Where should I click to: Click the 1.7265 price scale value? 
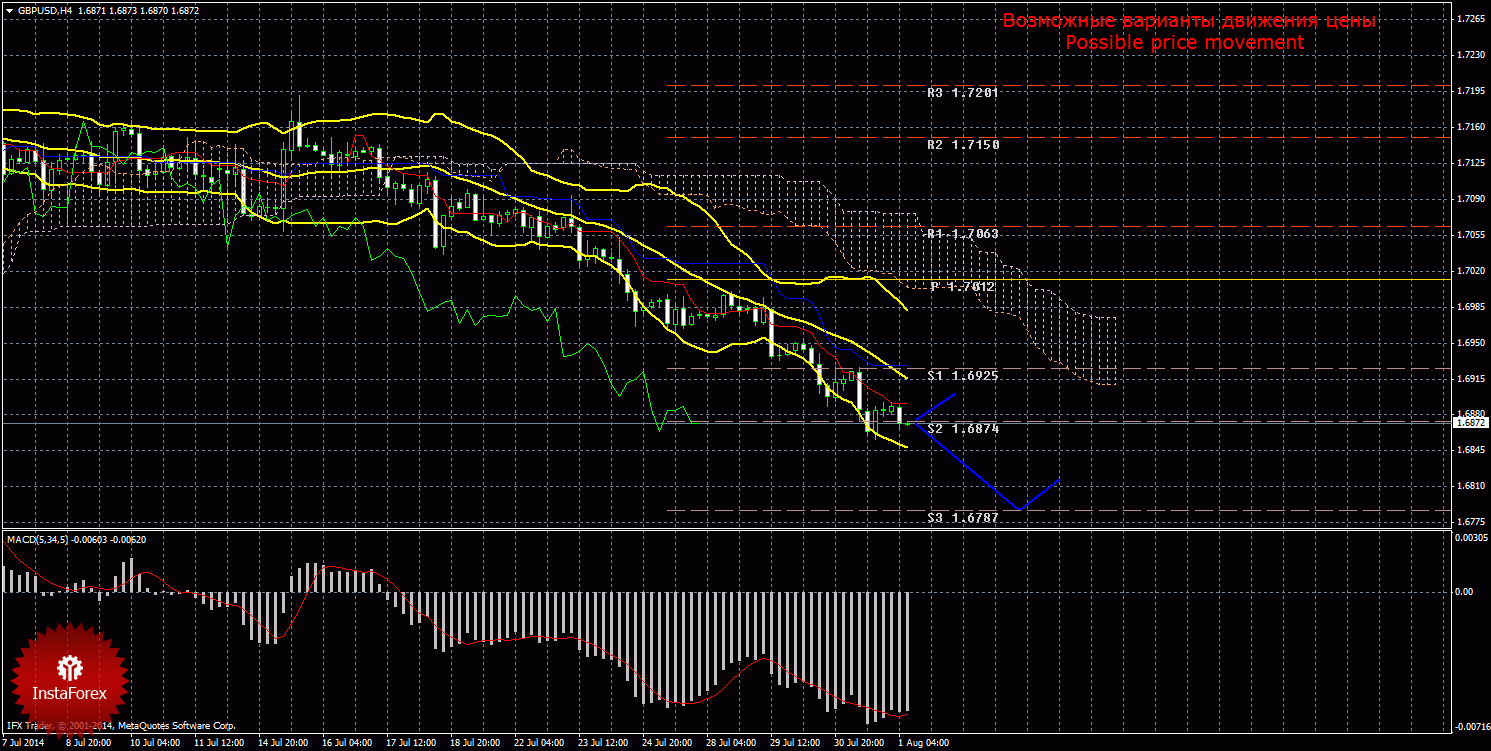coord(1470,19)
